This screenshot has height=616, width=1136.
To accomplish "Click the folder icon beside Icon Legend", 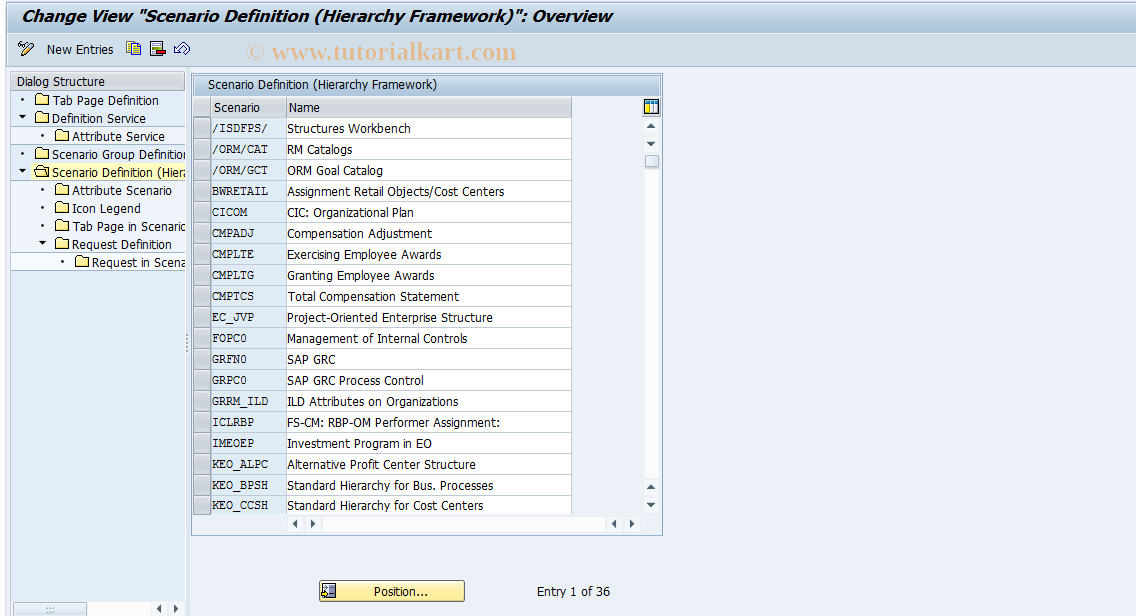I will tap(61, 207).
